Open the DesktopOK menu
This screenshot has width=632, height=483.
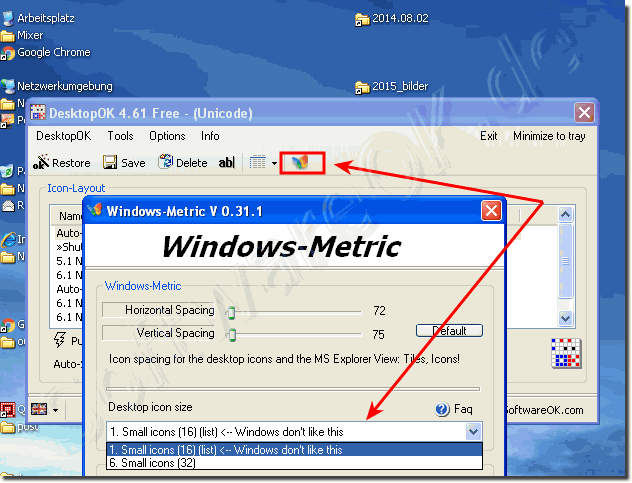[x=64, y=136]
